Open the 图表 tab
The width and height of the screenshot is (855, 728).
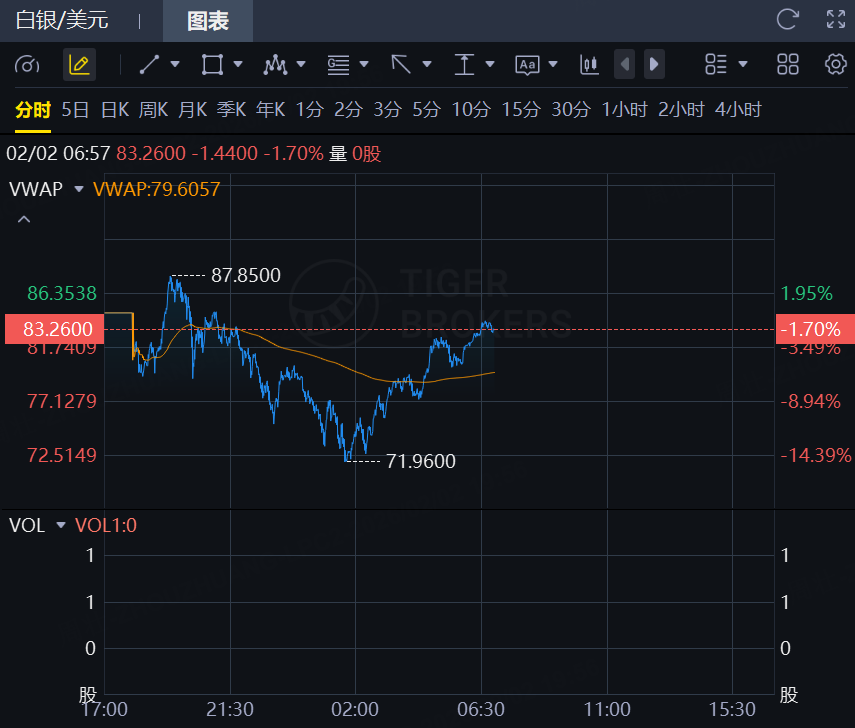208,20
